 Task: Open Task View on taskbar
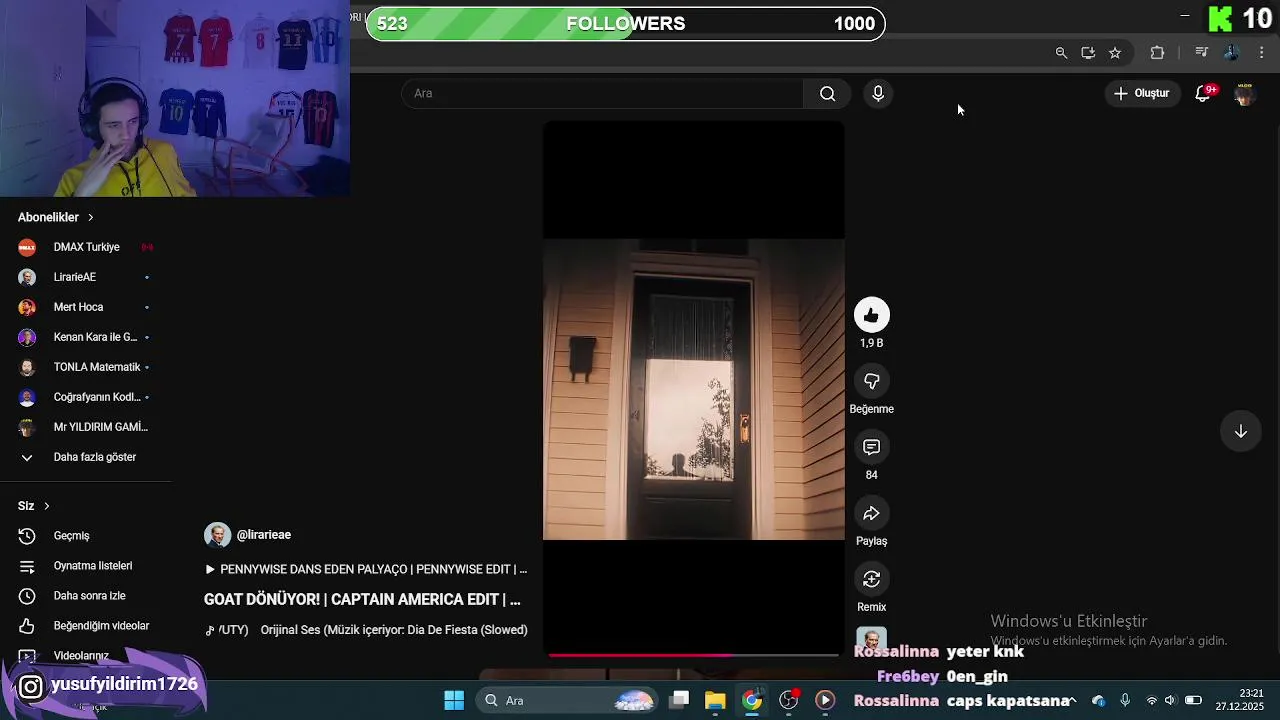point(679,700)
